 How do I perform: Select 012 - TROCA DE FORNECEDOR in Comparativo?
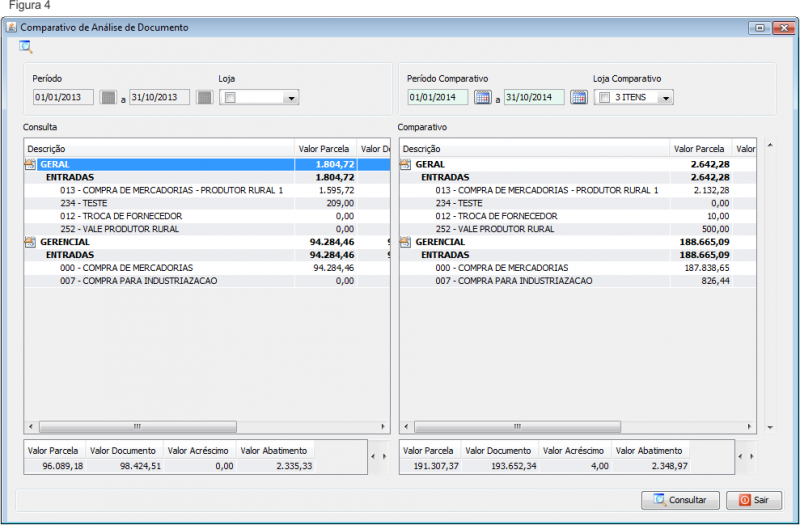click(x=578, y=216)
